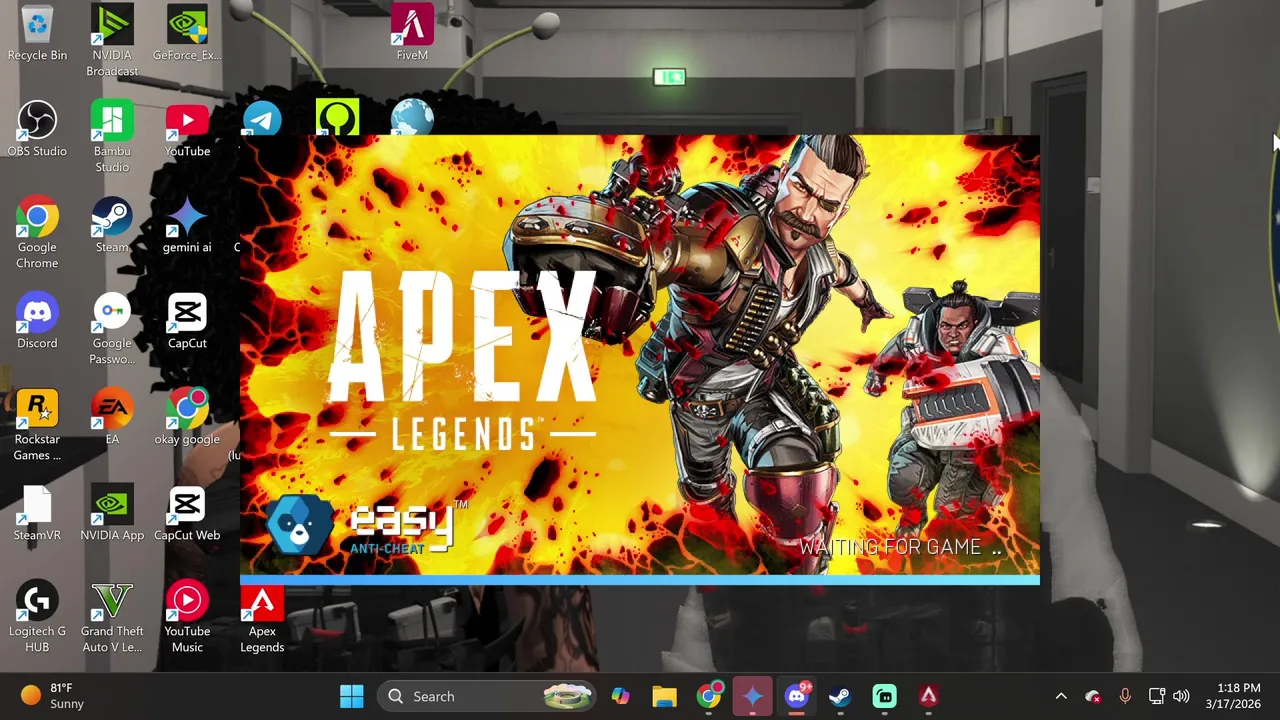1280x720 pixels.
Task: Select the YouTube desktop shortcut
Action: [187, 130]
